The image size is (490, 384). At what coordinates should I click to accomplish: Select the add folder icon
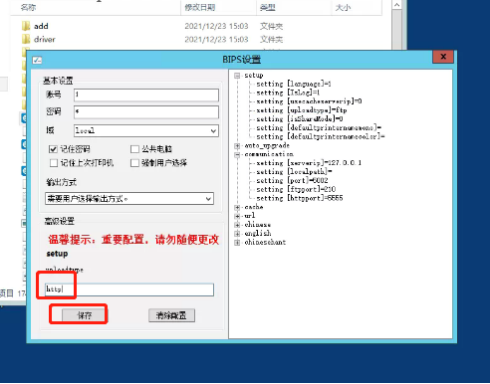click(x=26, y=26)
